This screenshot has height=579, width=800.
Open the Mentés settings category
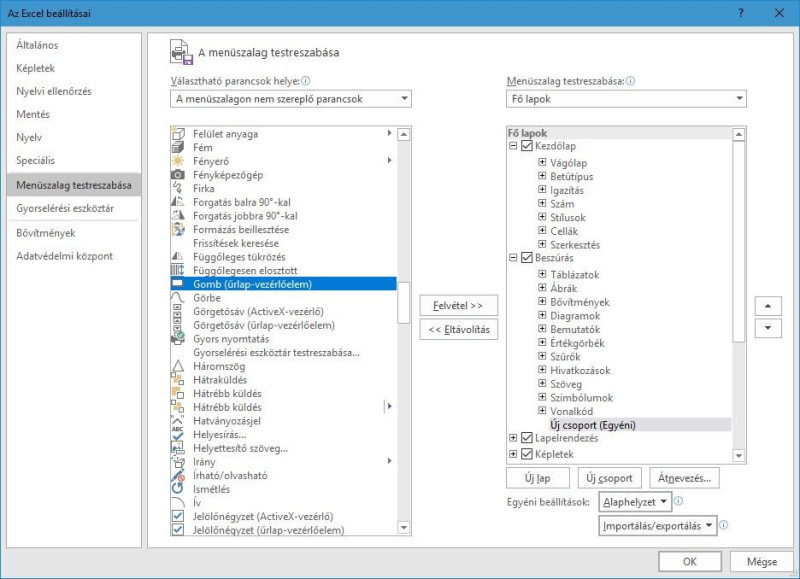point(74,114)
